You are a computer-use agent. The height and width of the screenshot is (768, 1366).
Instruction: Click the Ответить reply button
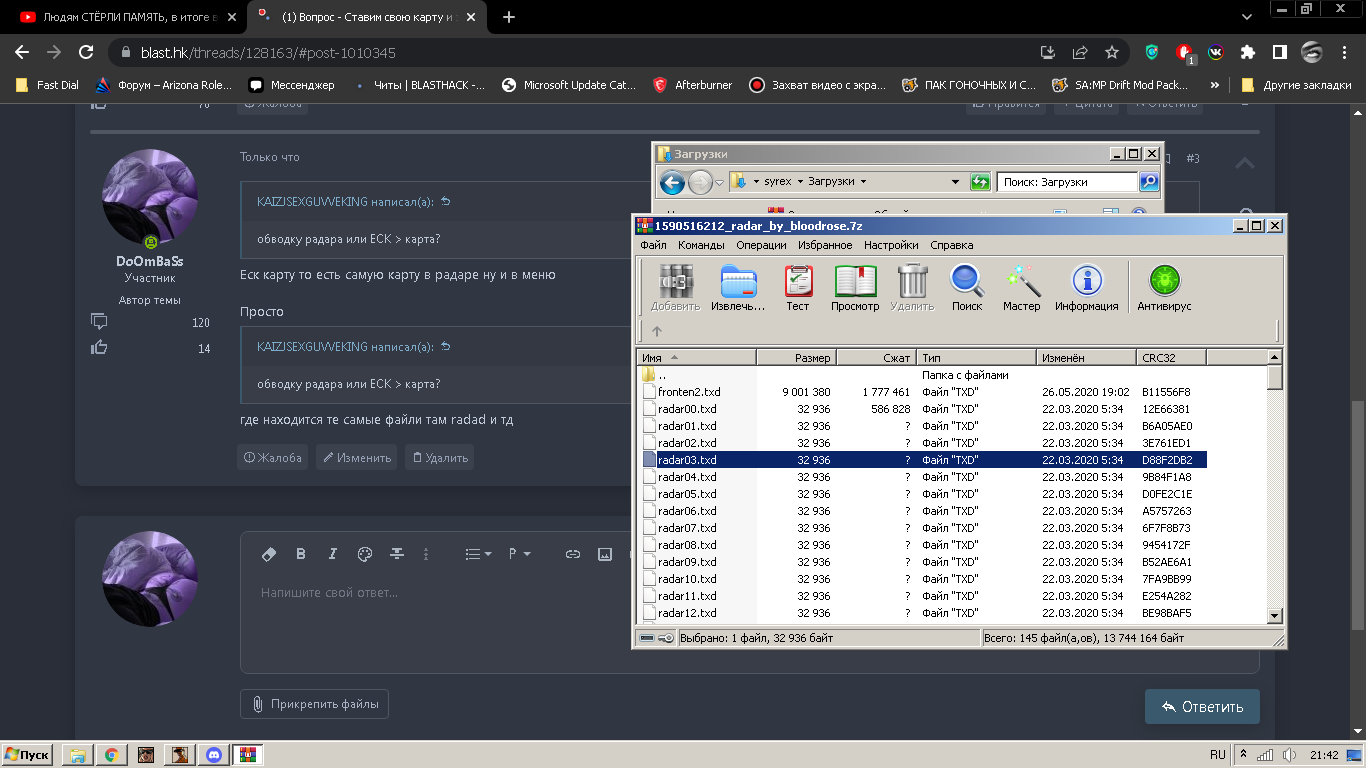click(1202, 707)
